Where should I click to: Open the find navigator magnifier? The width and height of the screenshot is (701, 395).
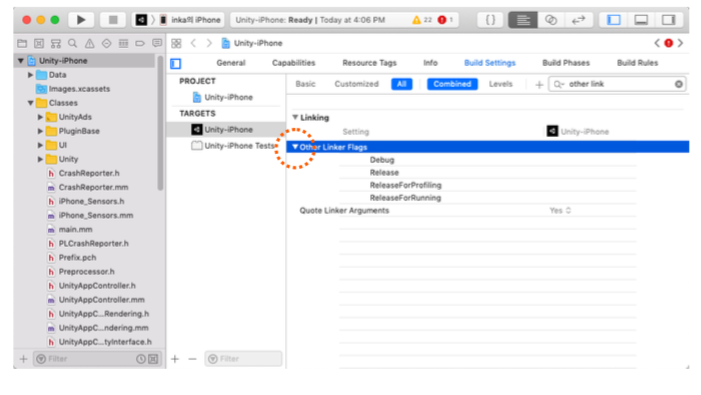click(x=72, y=43)
